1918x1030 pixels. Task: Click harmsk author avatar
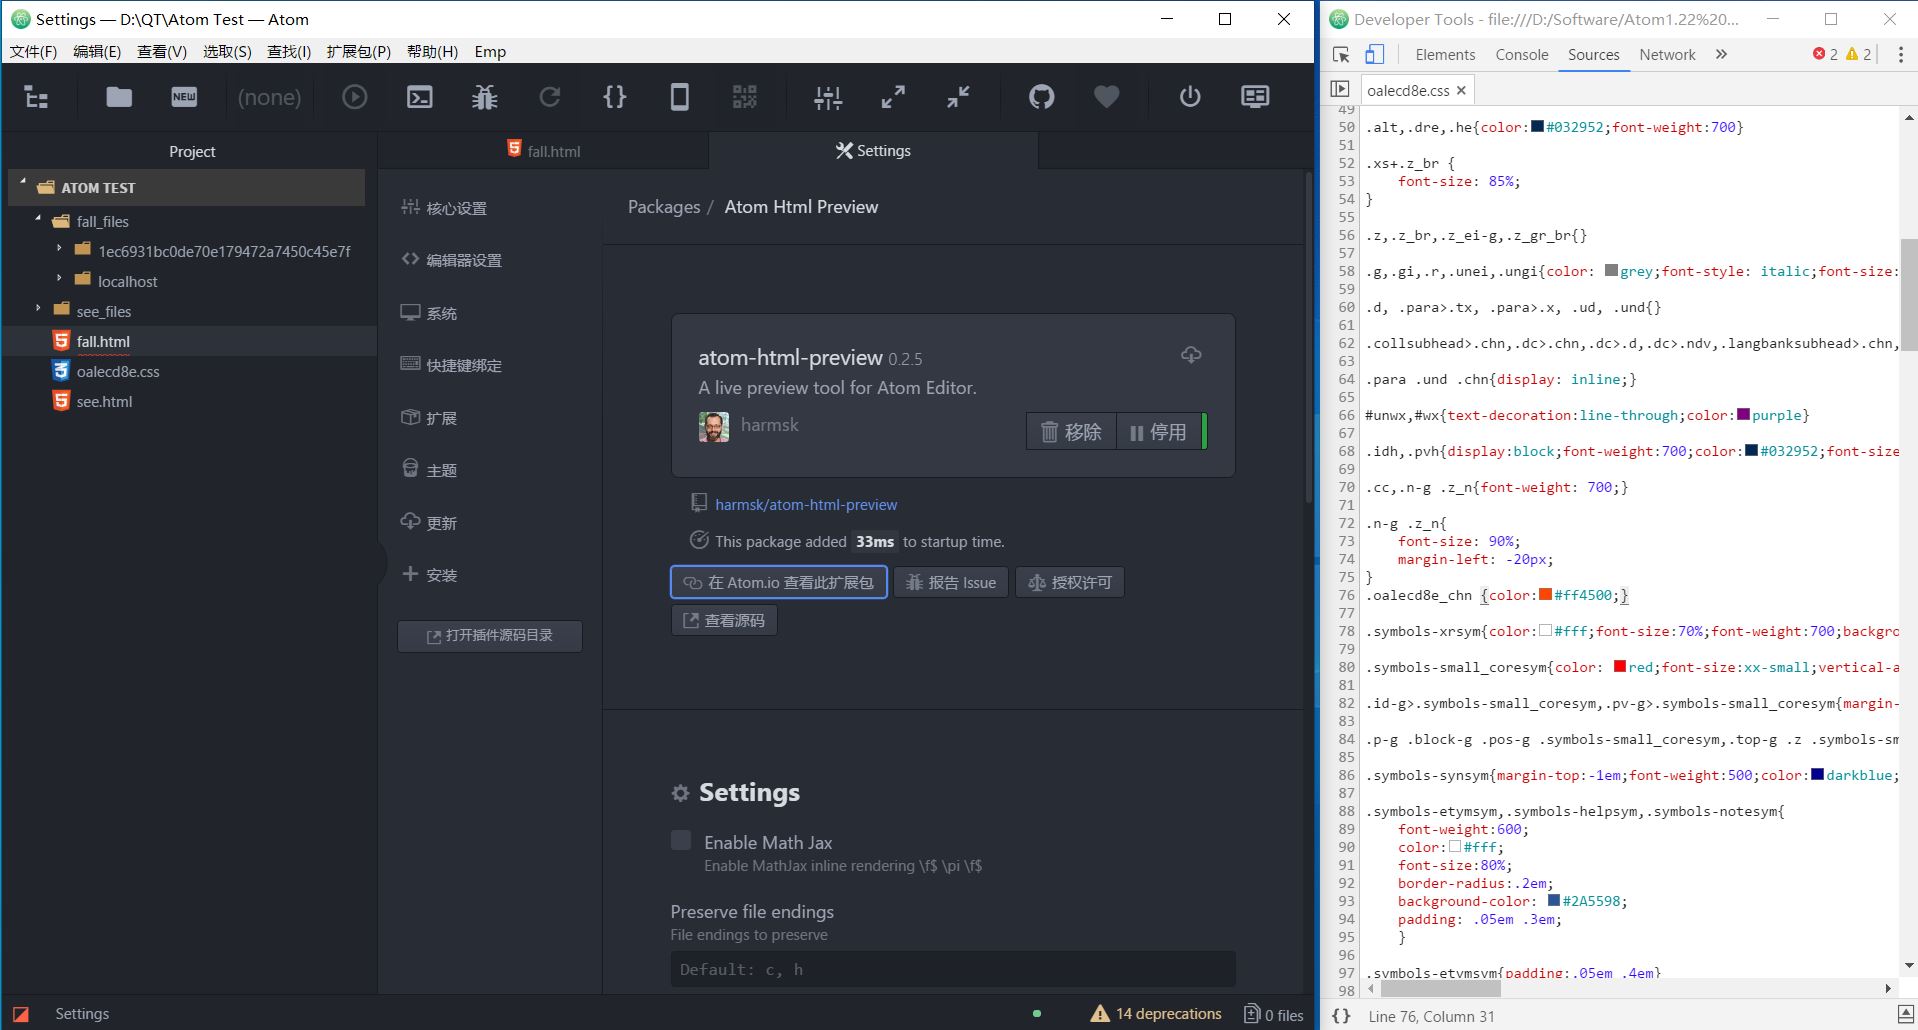[x=714, y=427]
